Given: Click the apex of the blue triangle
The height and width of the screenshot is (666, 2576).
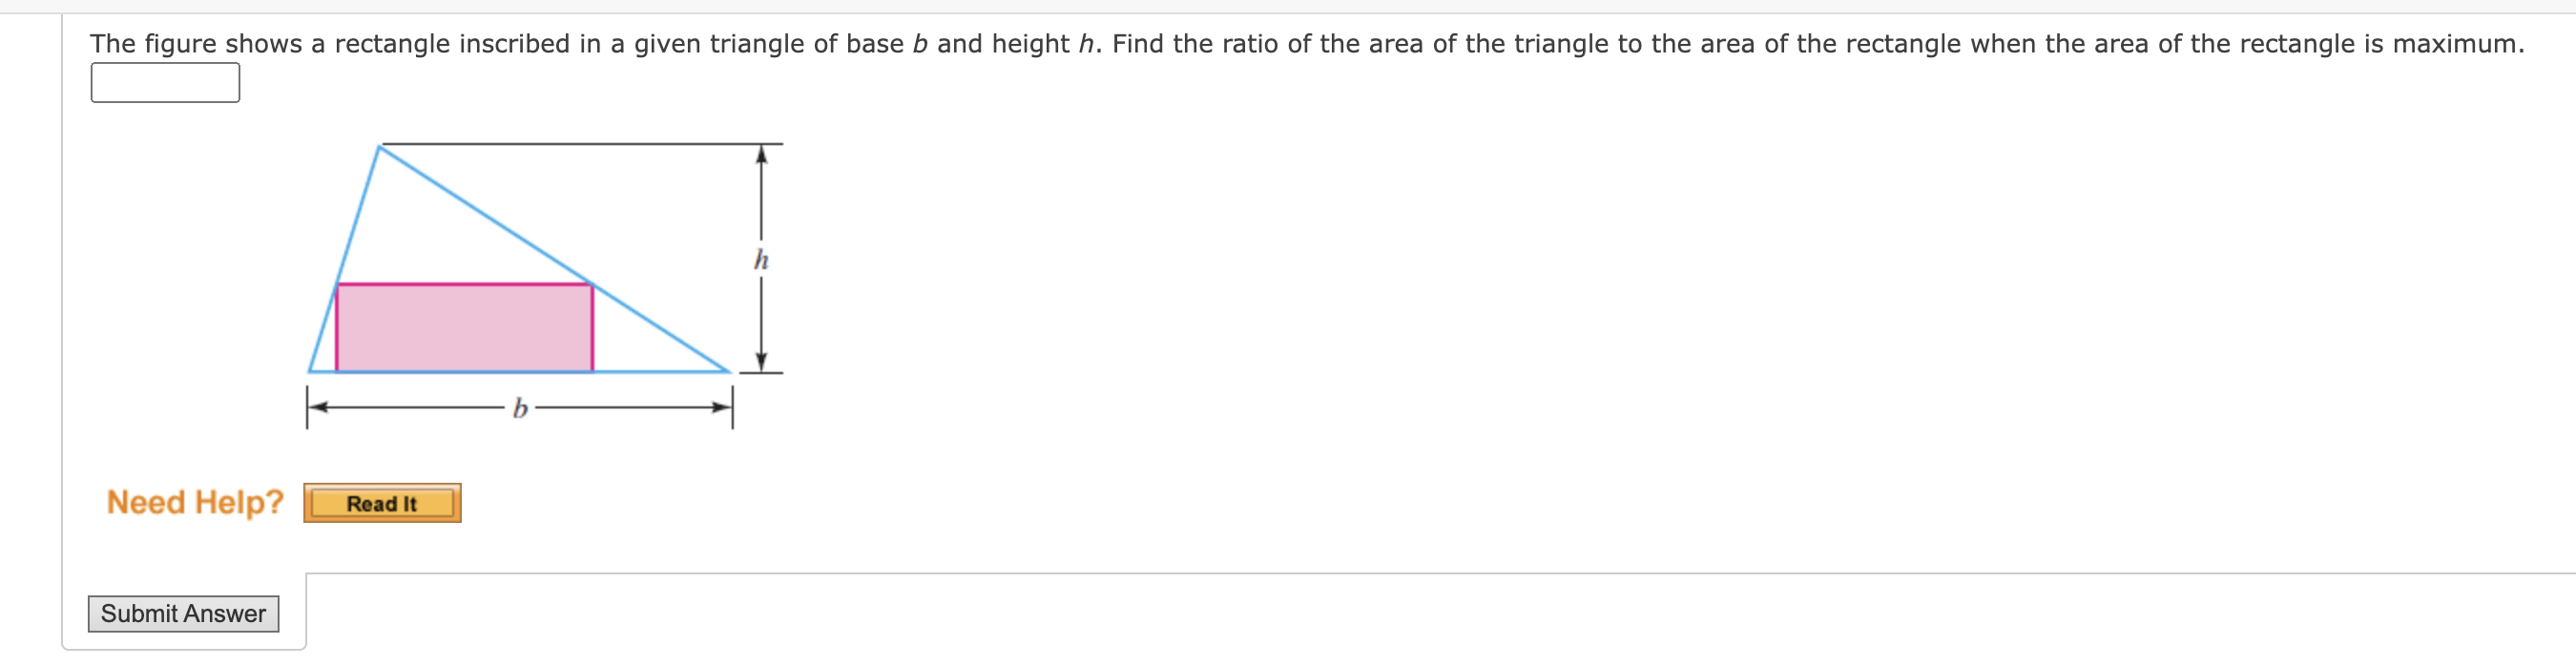Looking at the screenshot, I should tap(380, 147).
